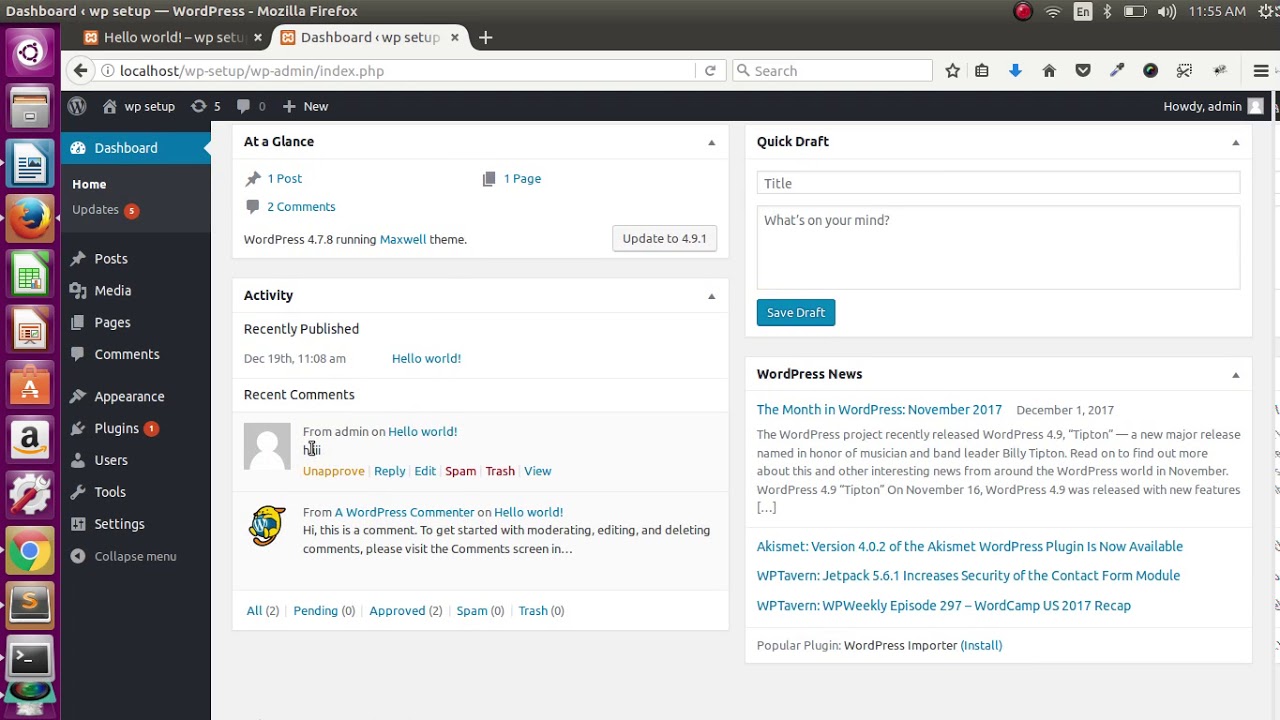Image resolution: width=1280 pixels, height=720 pixels.
Task: Filter comments by Pending
Action: coord(316,611)
